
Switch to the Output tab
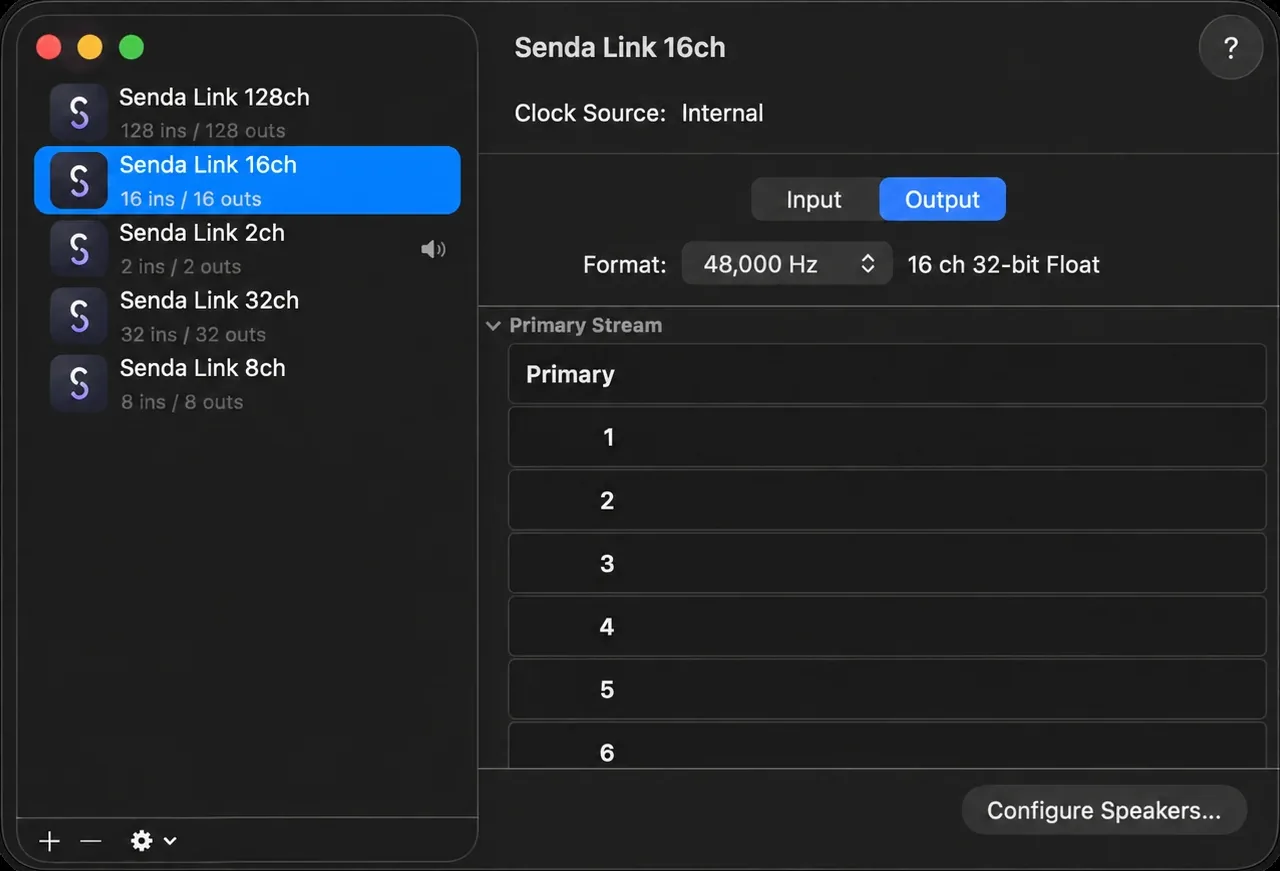click(942, 200)
